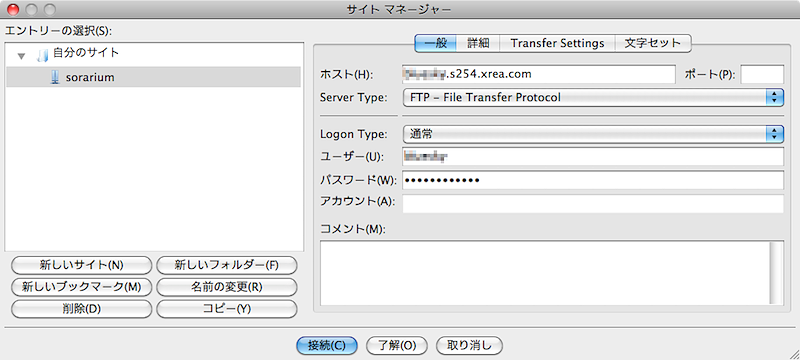Confirm with the 了解(O) button
The height and width of the screenshot is (360, 800).
pos(397,345)
